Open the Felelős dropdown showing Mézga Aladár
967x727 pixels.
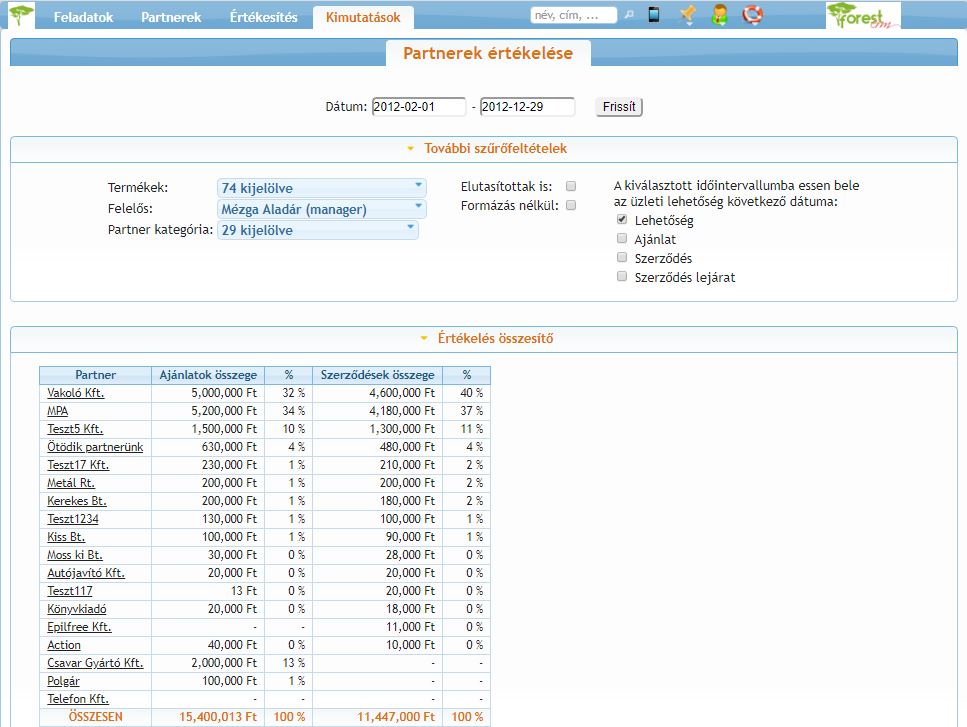coord(321,209)
